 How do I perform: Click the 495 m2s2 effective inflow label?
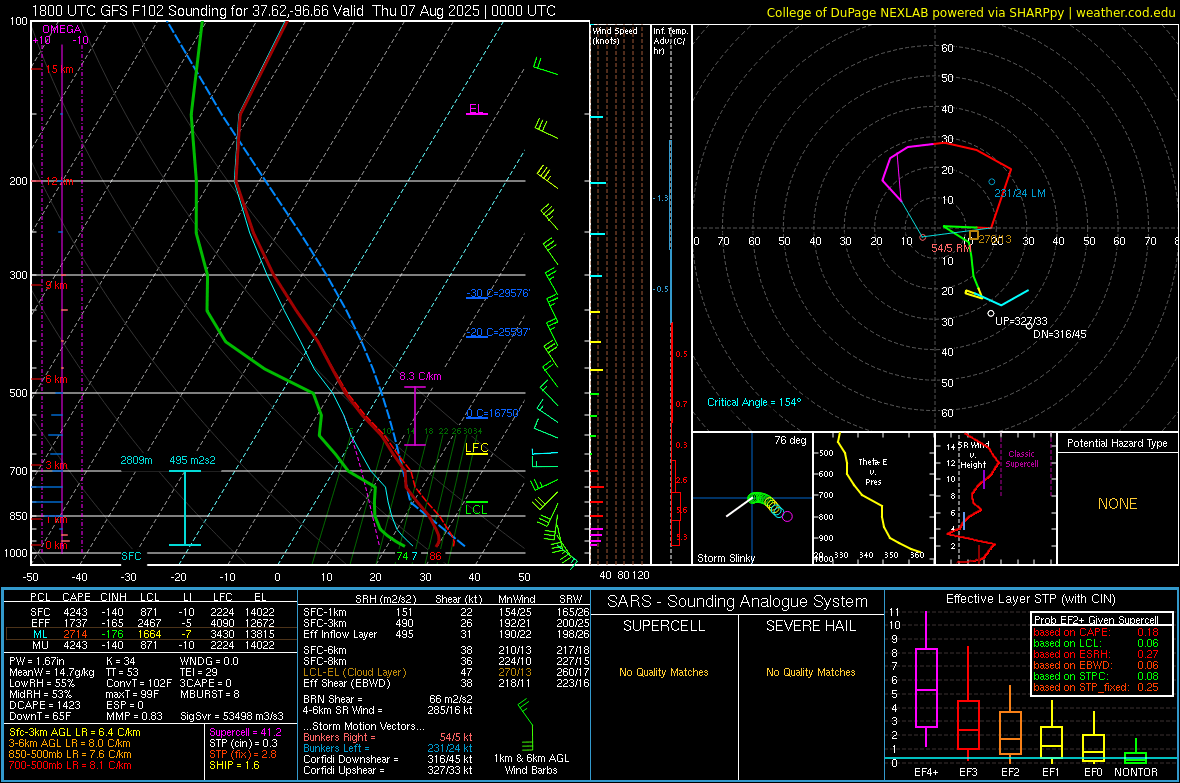click(192, 460)
